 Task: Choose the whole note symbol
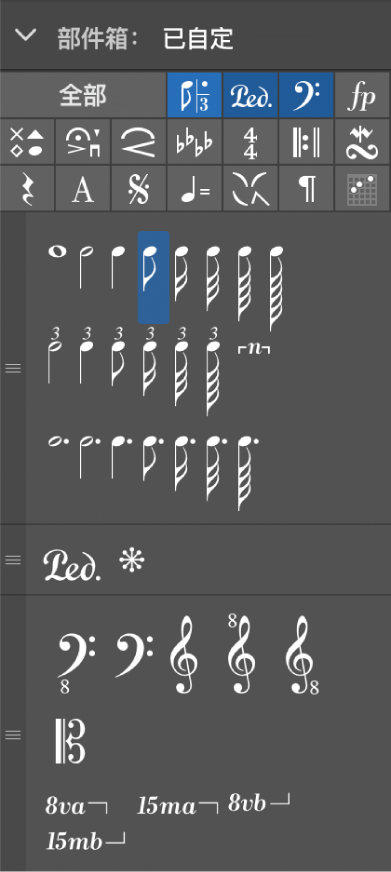57,251
